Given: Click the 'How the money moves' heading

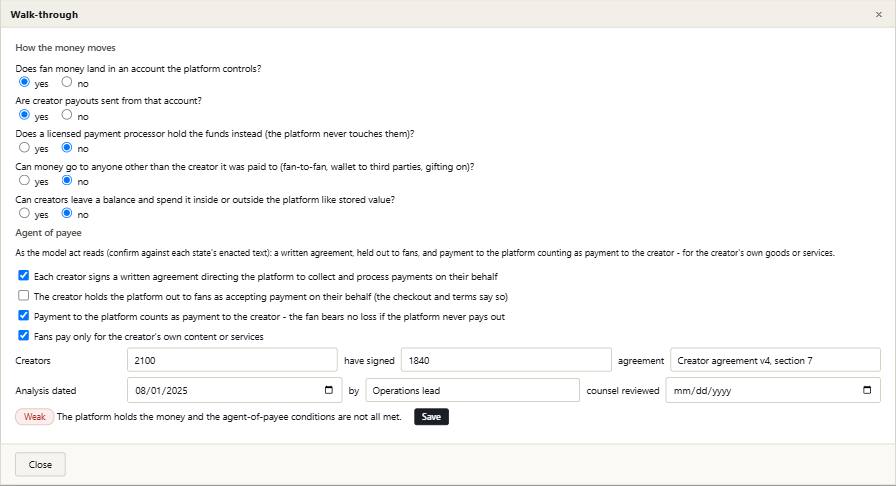Looking at the screenshot, I should click(x=65, y=47).
